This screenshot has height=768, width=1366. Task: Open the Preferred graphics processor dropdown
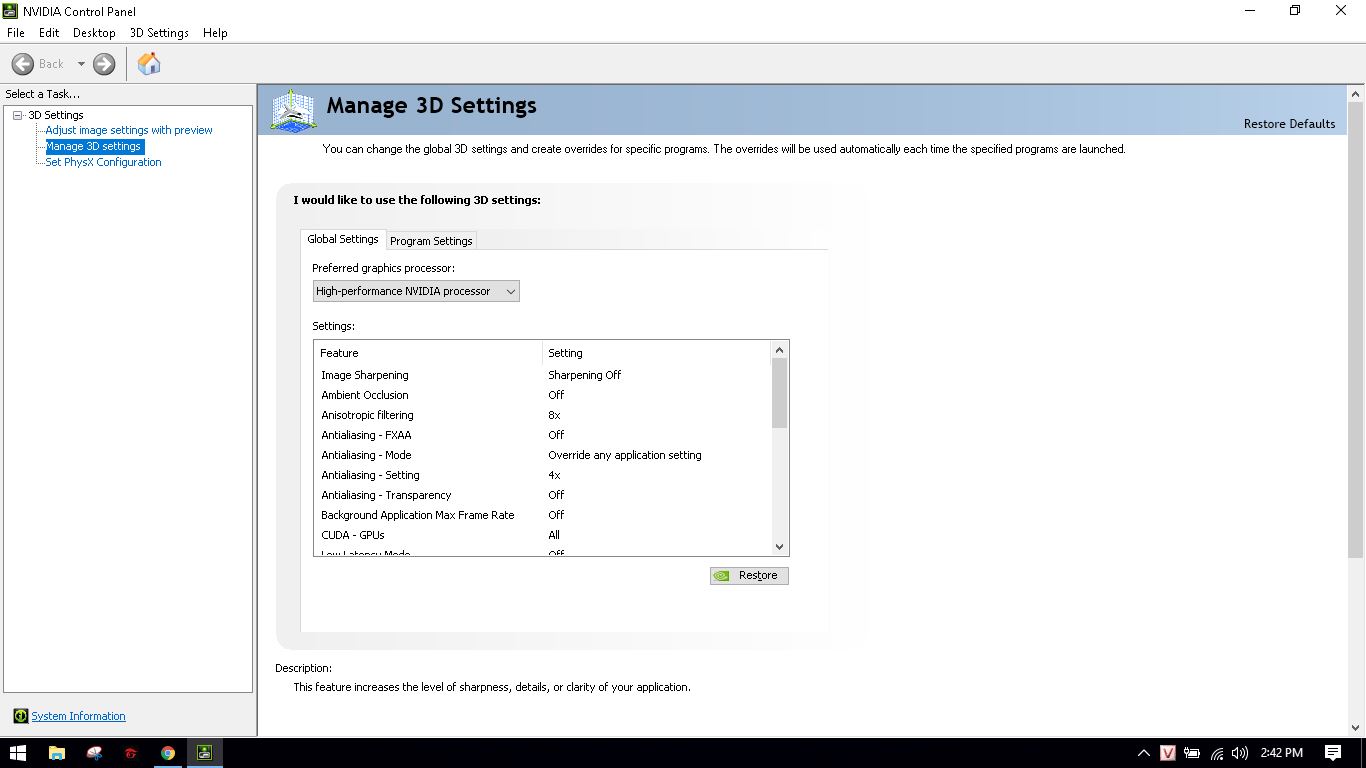click(416, 291)
